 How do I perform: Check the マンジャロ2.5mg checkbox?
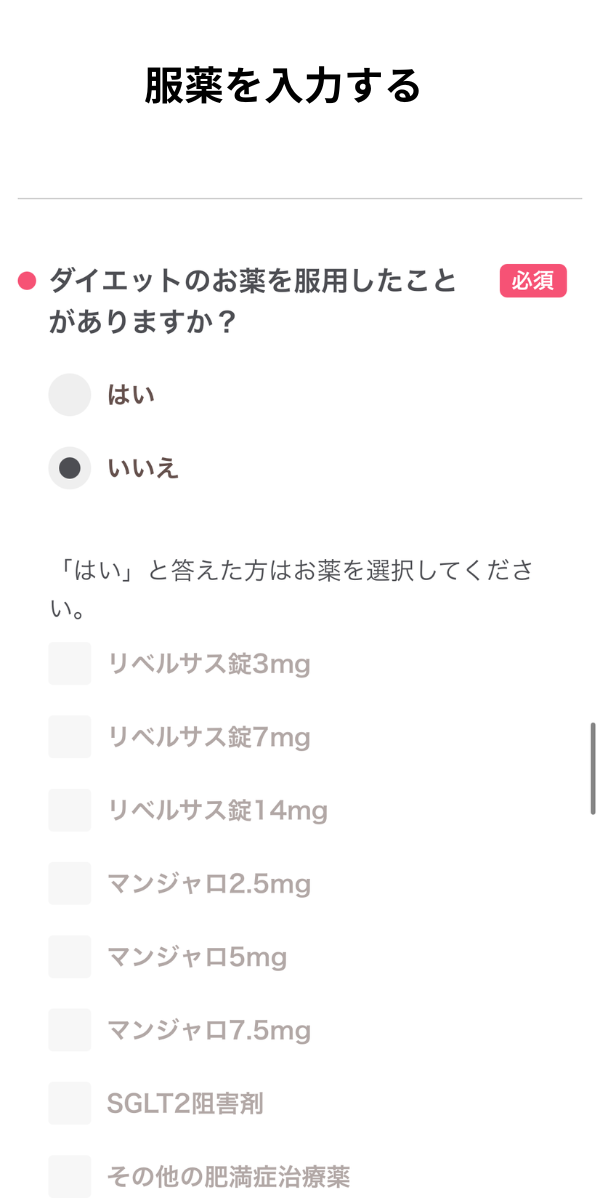pyautogui.click(x=70, y=884)
